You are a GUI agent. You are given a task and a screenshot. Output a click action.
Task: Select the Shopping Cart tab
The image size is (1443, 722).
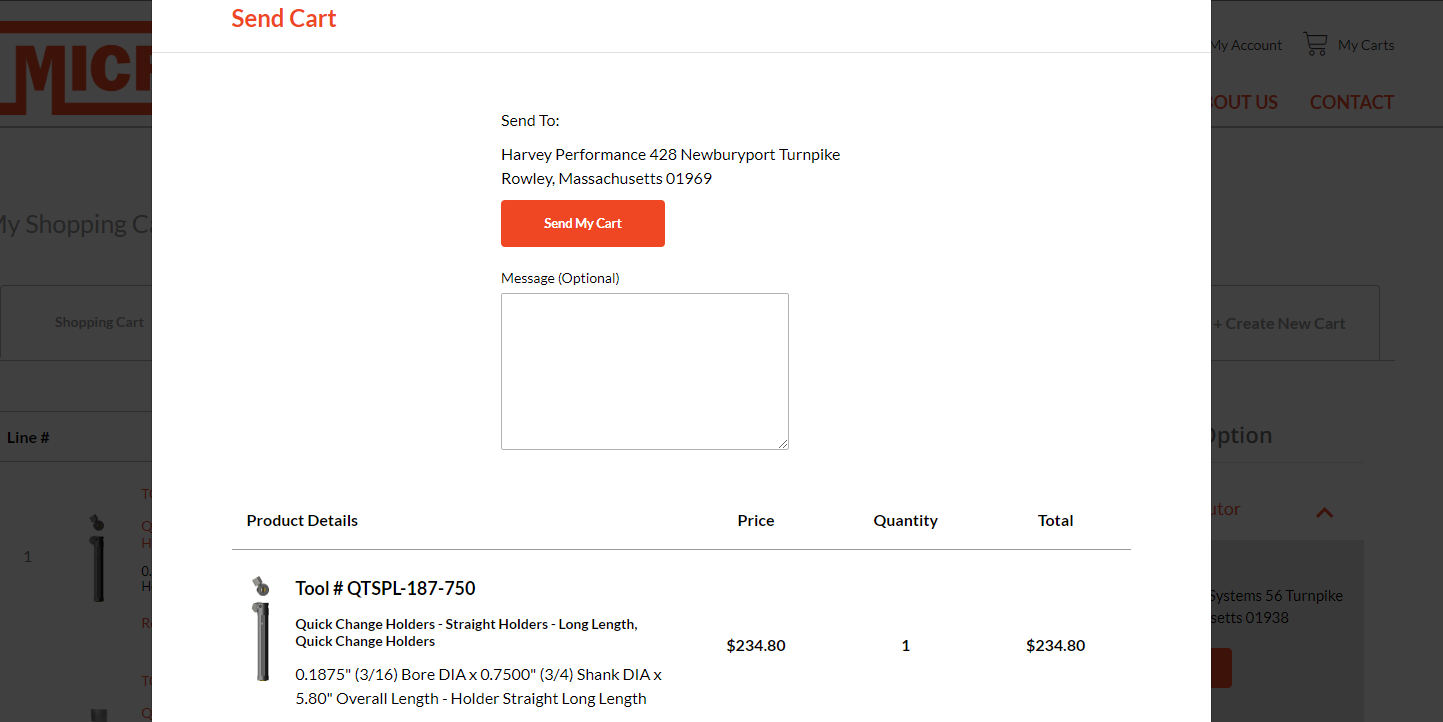(x=99, y=322)
